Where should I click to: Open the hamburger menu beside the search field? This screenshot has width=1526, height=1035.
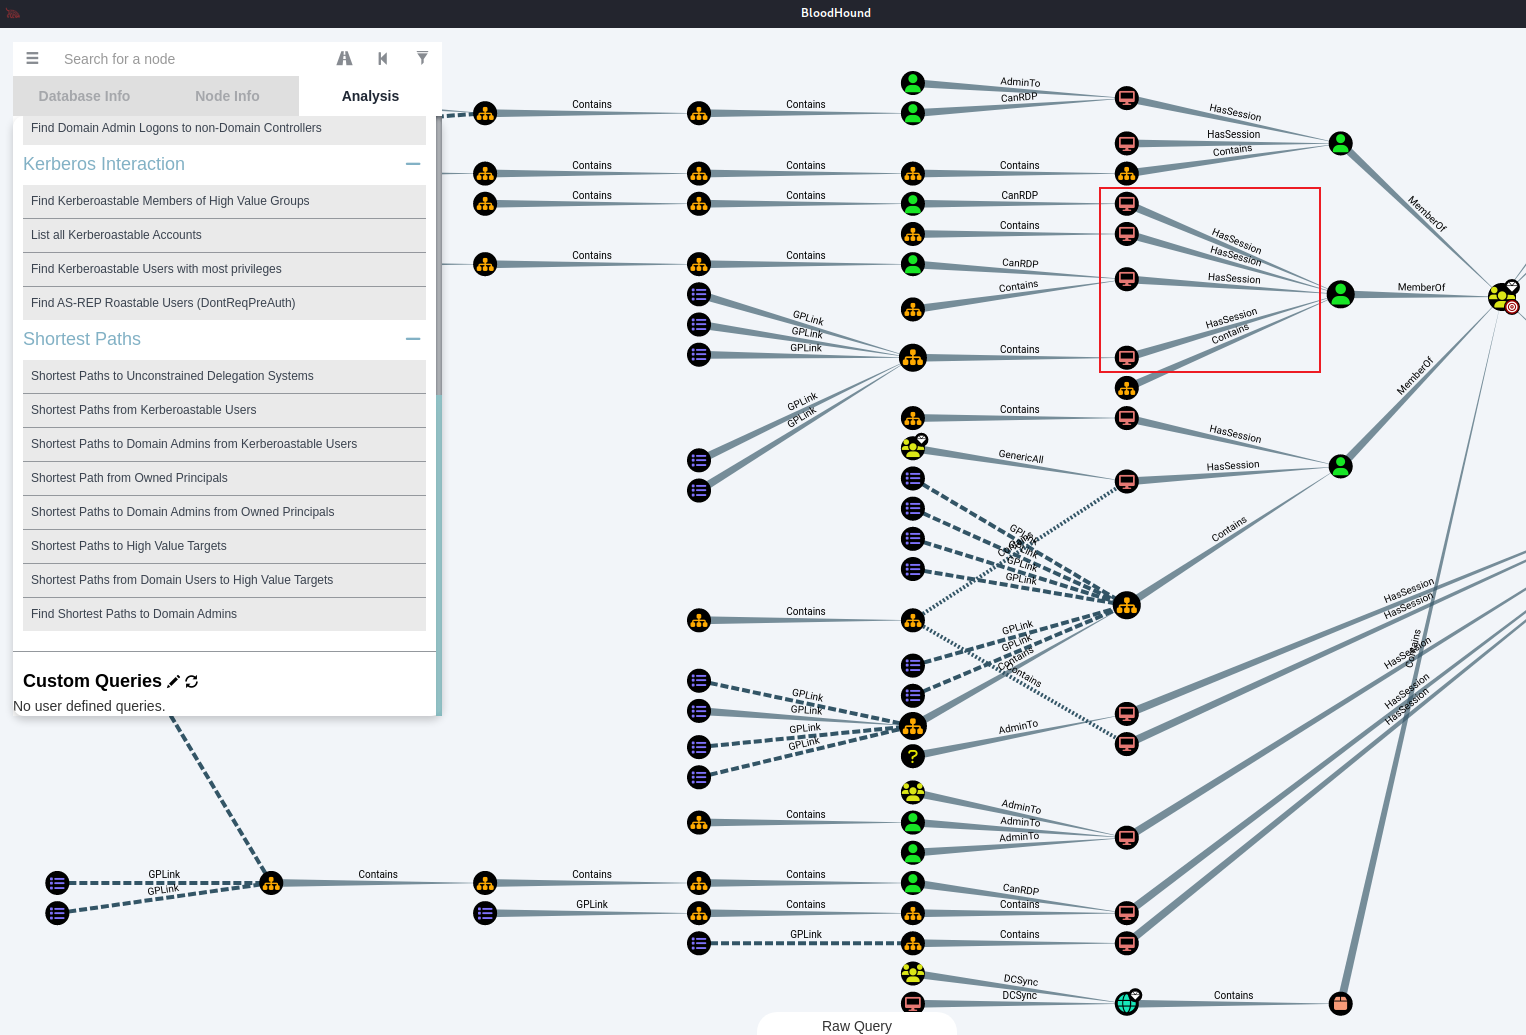[32, 58]
